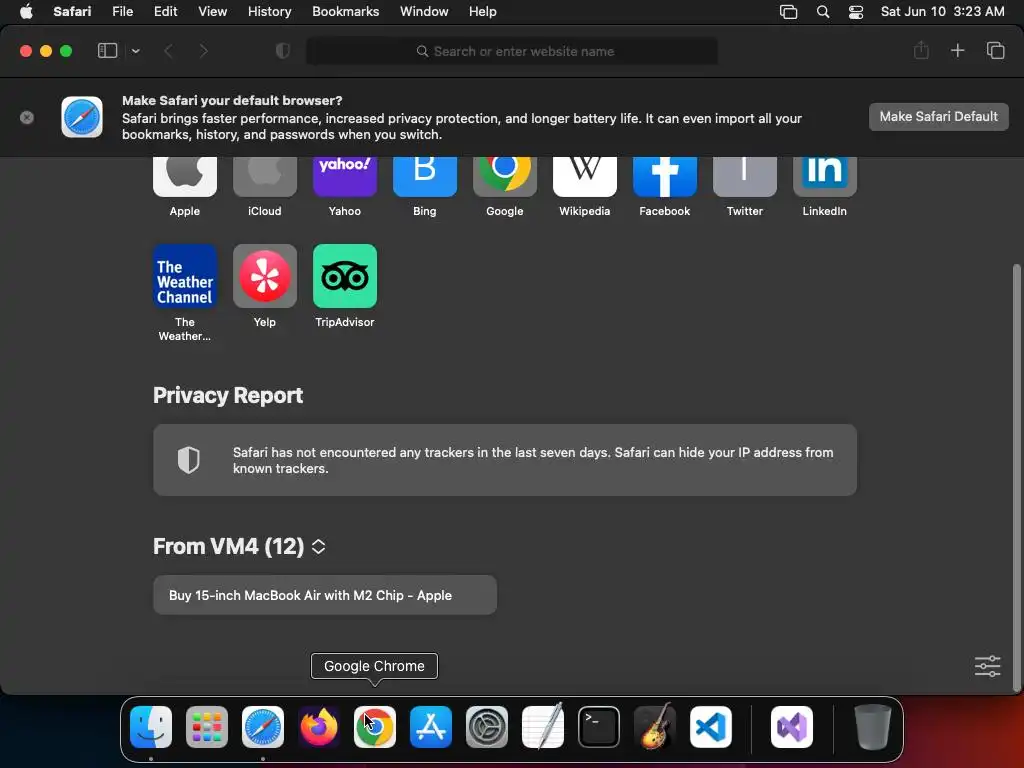Dismiss the default browser banner
This screenshot has height=768, width=1024.
27,118
